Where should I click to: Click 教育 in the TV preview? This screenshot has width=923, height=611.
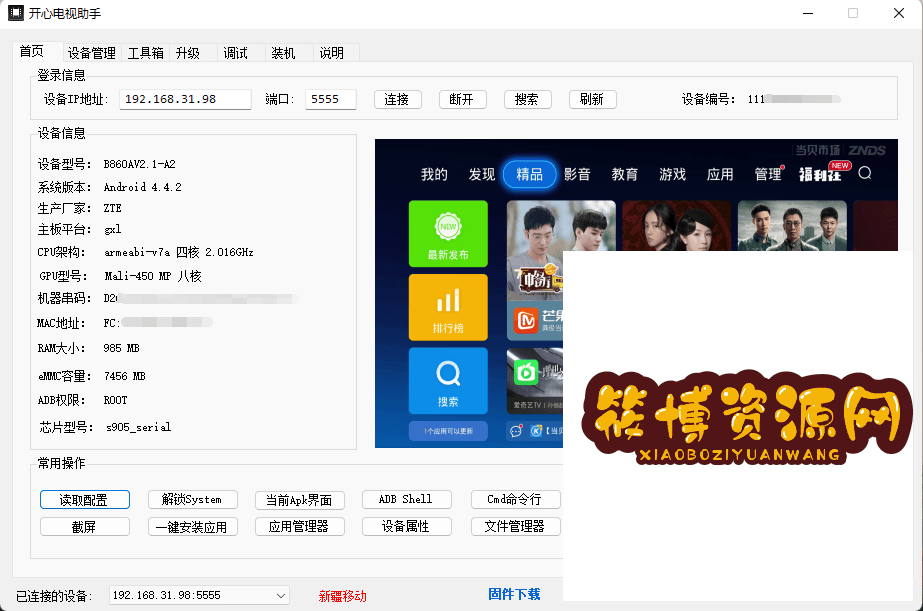[x=625, y=174]
